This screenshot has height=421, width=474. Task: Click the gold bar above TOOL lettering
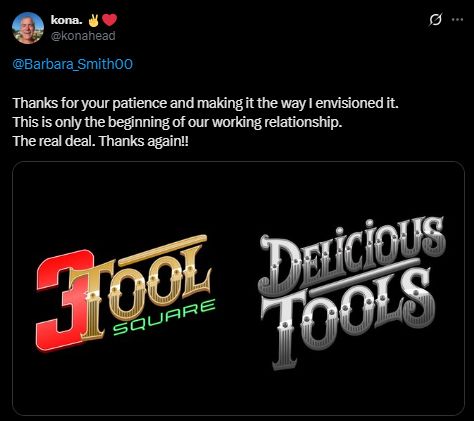pyautogui.click(x=163, y=250)
